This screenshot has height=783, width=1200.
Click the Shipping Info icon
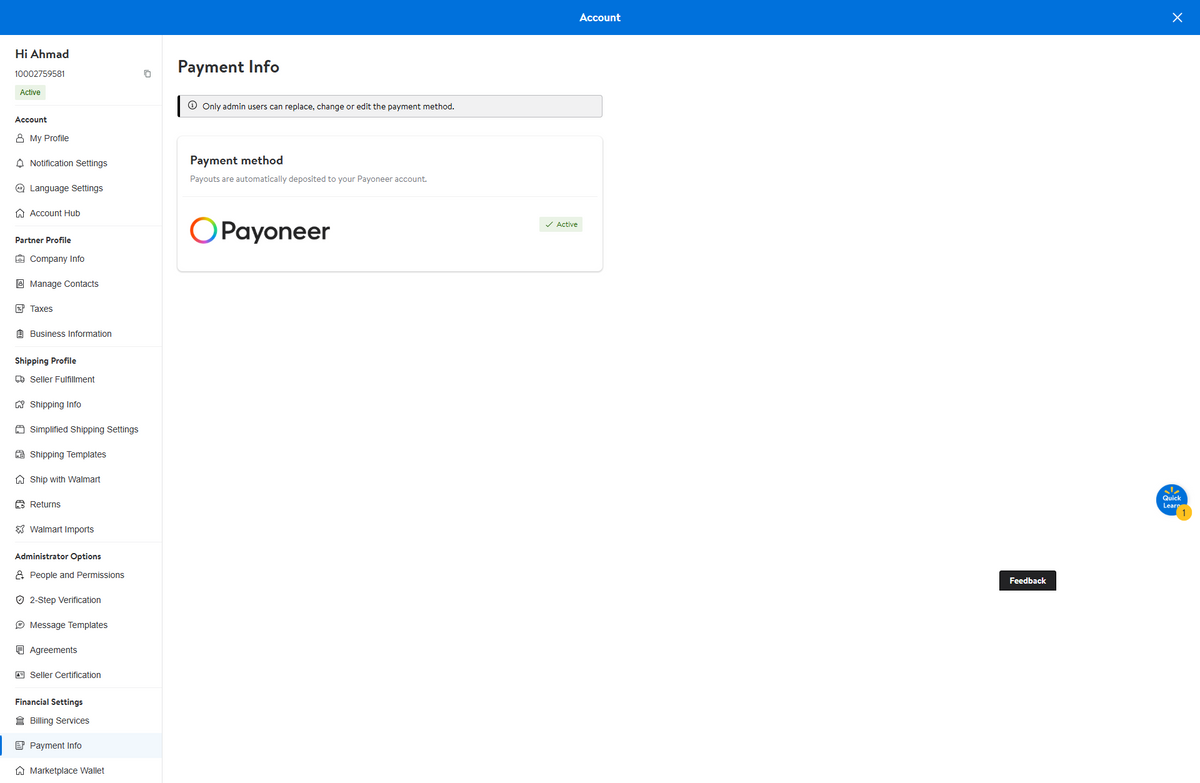coord(20,404)
